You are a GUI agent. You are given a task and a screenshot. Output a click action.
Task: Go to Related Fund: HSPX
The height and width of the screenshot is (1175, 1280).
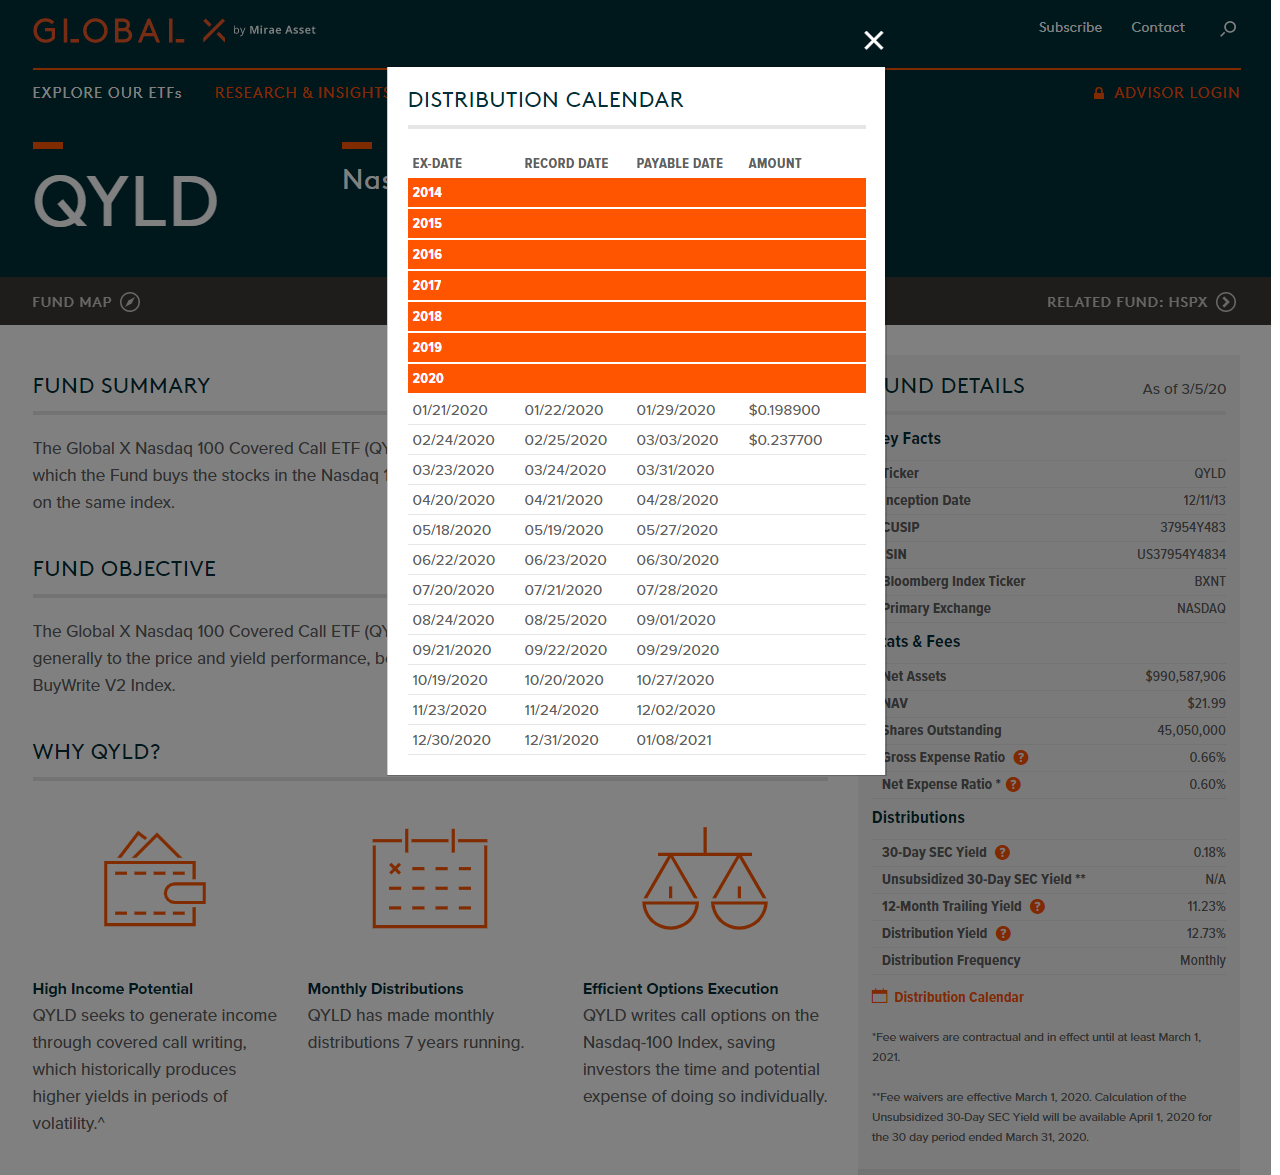1127,302
